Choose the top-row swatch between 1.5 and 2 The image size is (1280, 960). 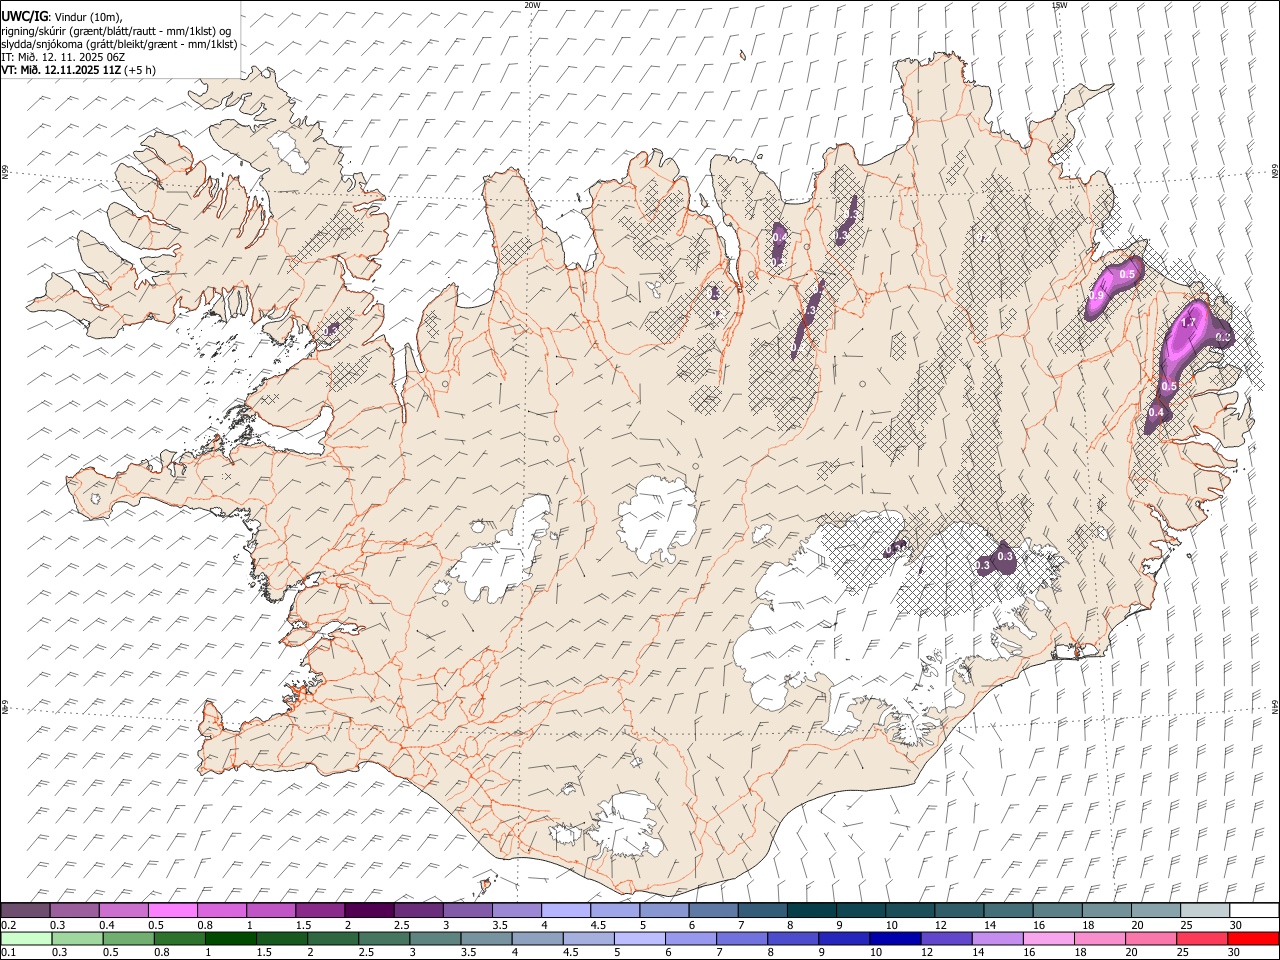point(319,911)
